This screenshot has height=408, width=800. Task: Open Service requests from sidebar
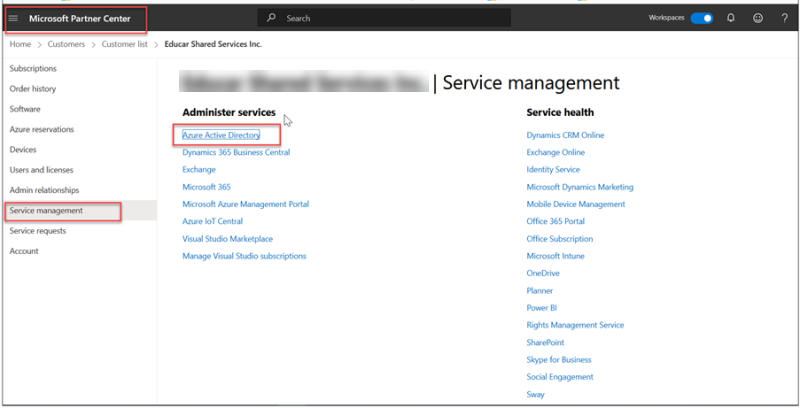tap(37, 231)
